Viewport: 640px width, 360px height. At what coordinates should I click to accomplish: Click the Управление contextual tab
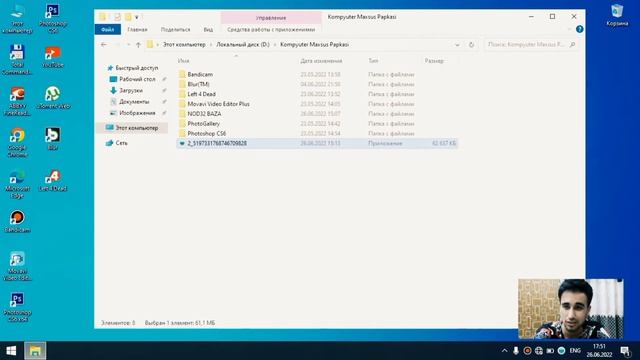coord(271,18)
